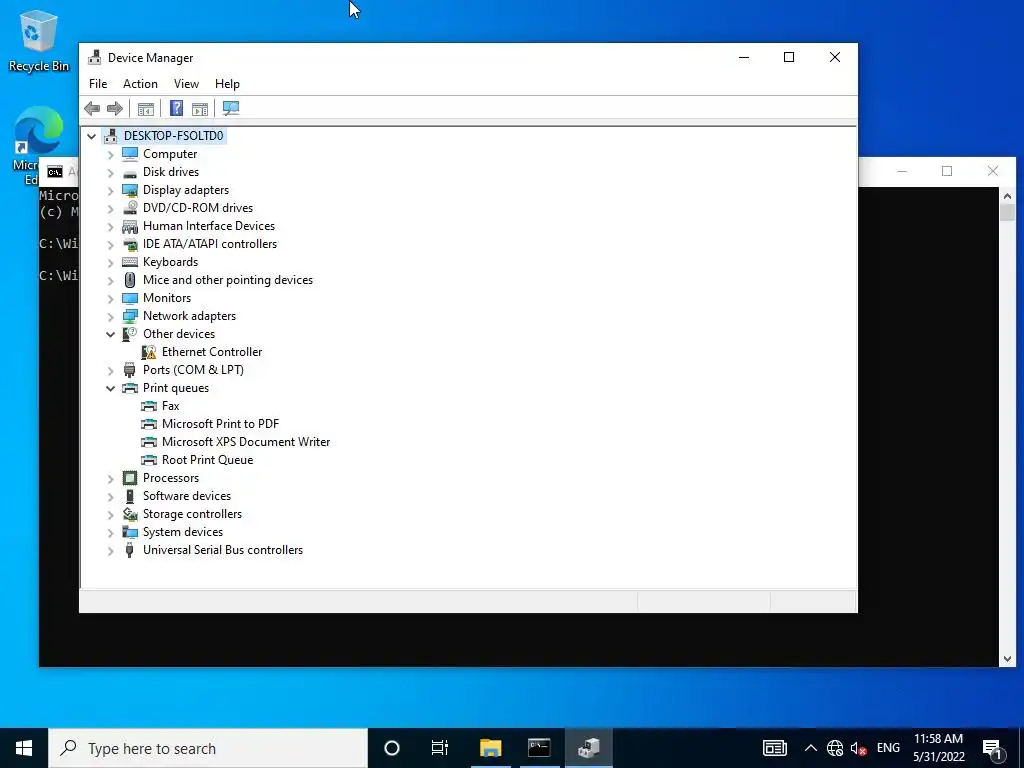The image size is (1024, 768).
Task: Click the Back arrow toolbar icon
Action: click(92, 108)
